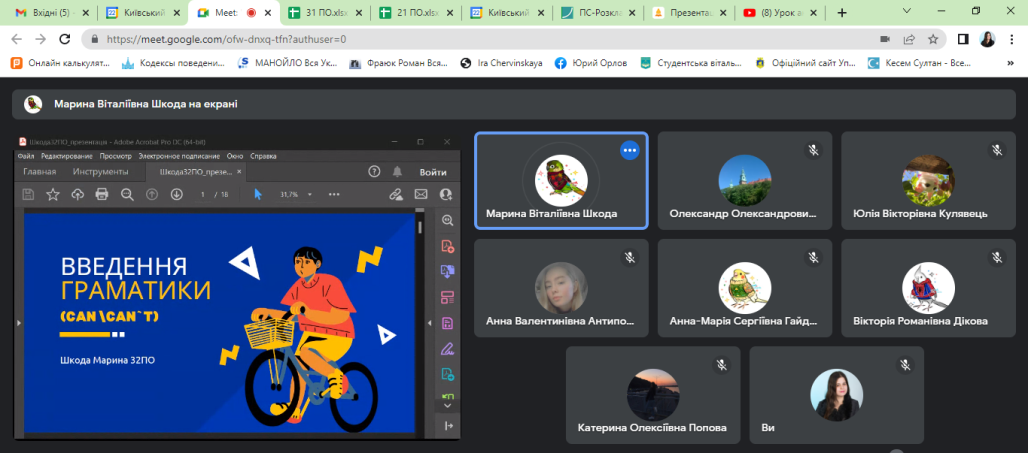Click the Meet address bar URL field
1028x453 pixels.
450,39
